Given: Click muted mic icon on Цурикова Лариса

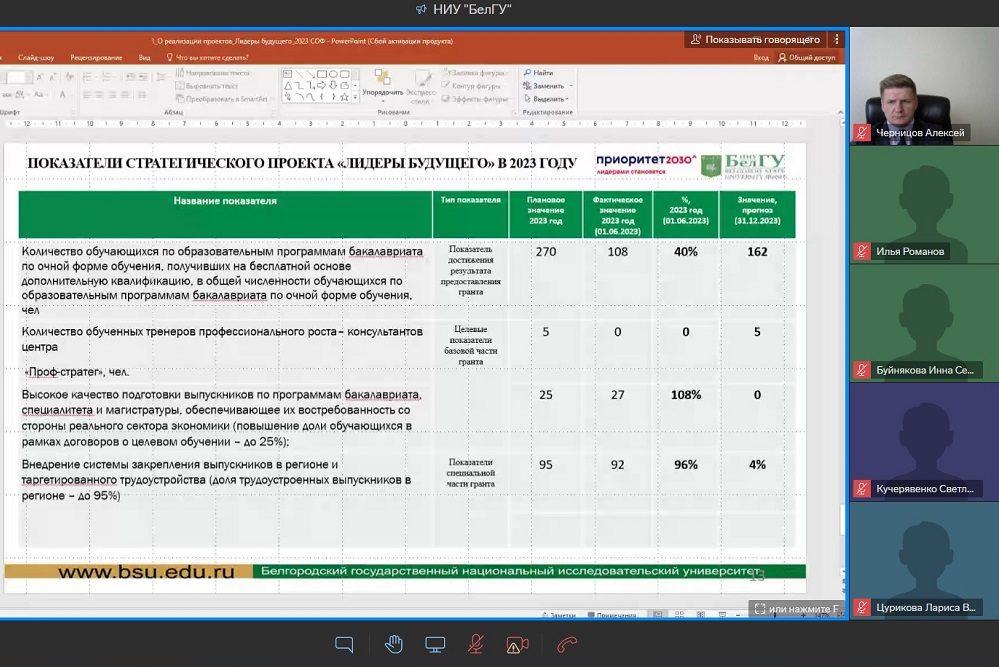Looking at the screenshot, I should pyautogui.click(x=862, y=608).
